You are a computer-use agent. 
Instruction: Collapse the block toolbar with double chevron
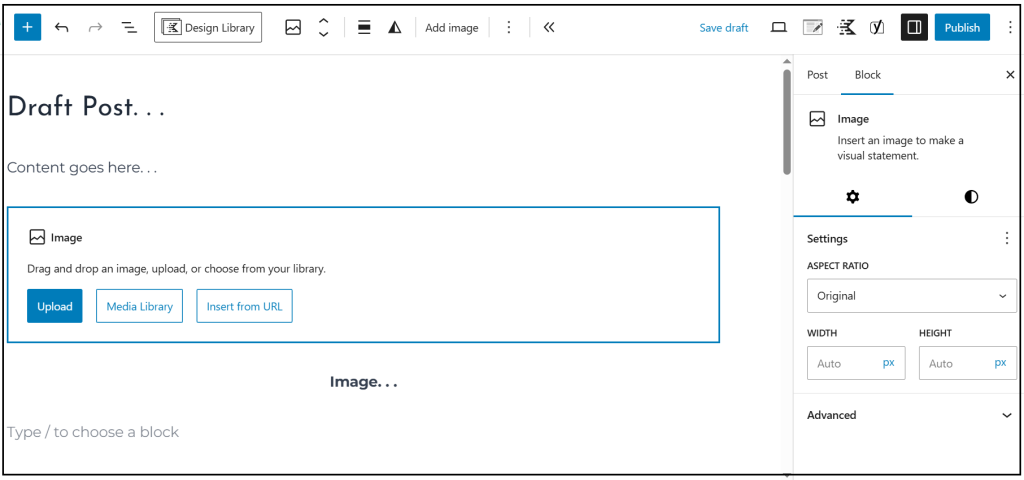point(549,28)
